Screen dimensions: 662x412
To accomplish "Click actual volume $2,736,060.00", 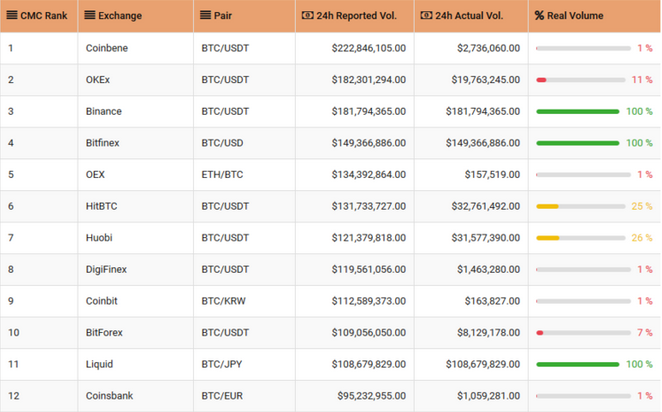I will coord(488,48).
